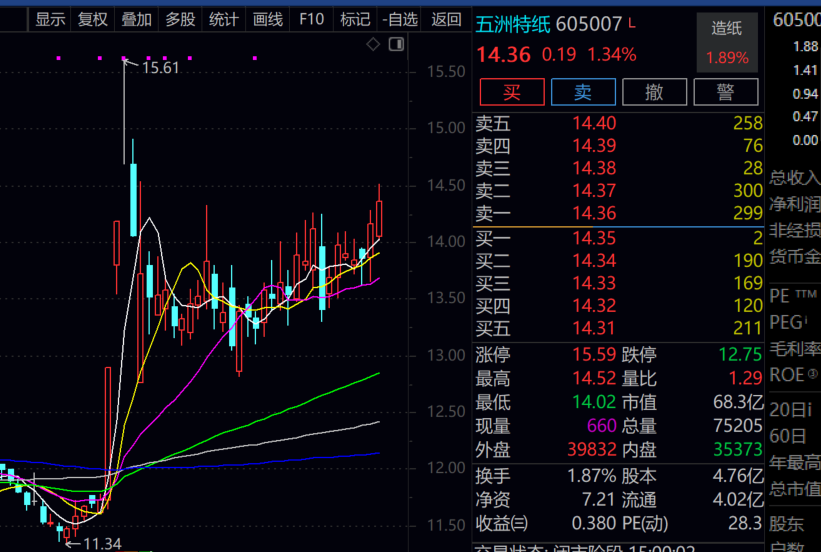821x552 pixels.
Task: Click 总量 value 75205
Action: 737,426
